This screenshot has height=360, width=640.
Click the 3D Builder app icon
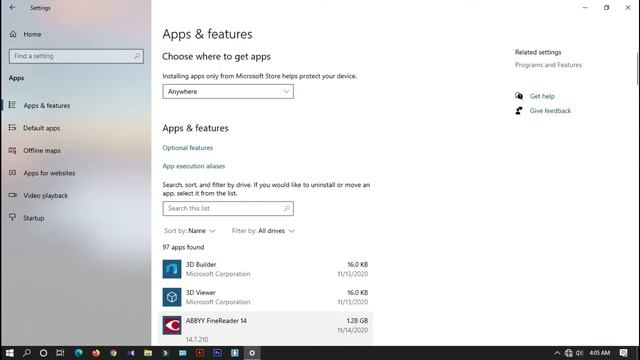172,269
